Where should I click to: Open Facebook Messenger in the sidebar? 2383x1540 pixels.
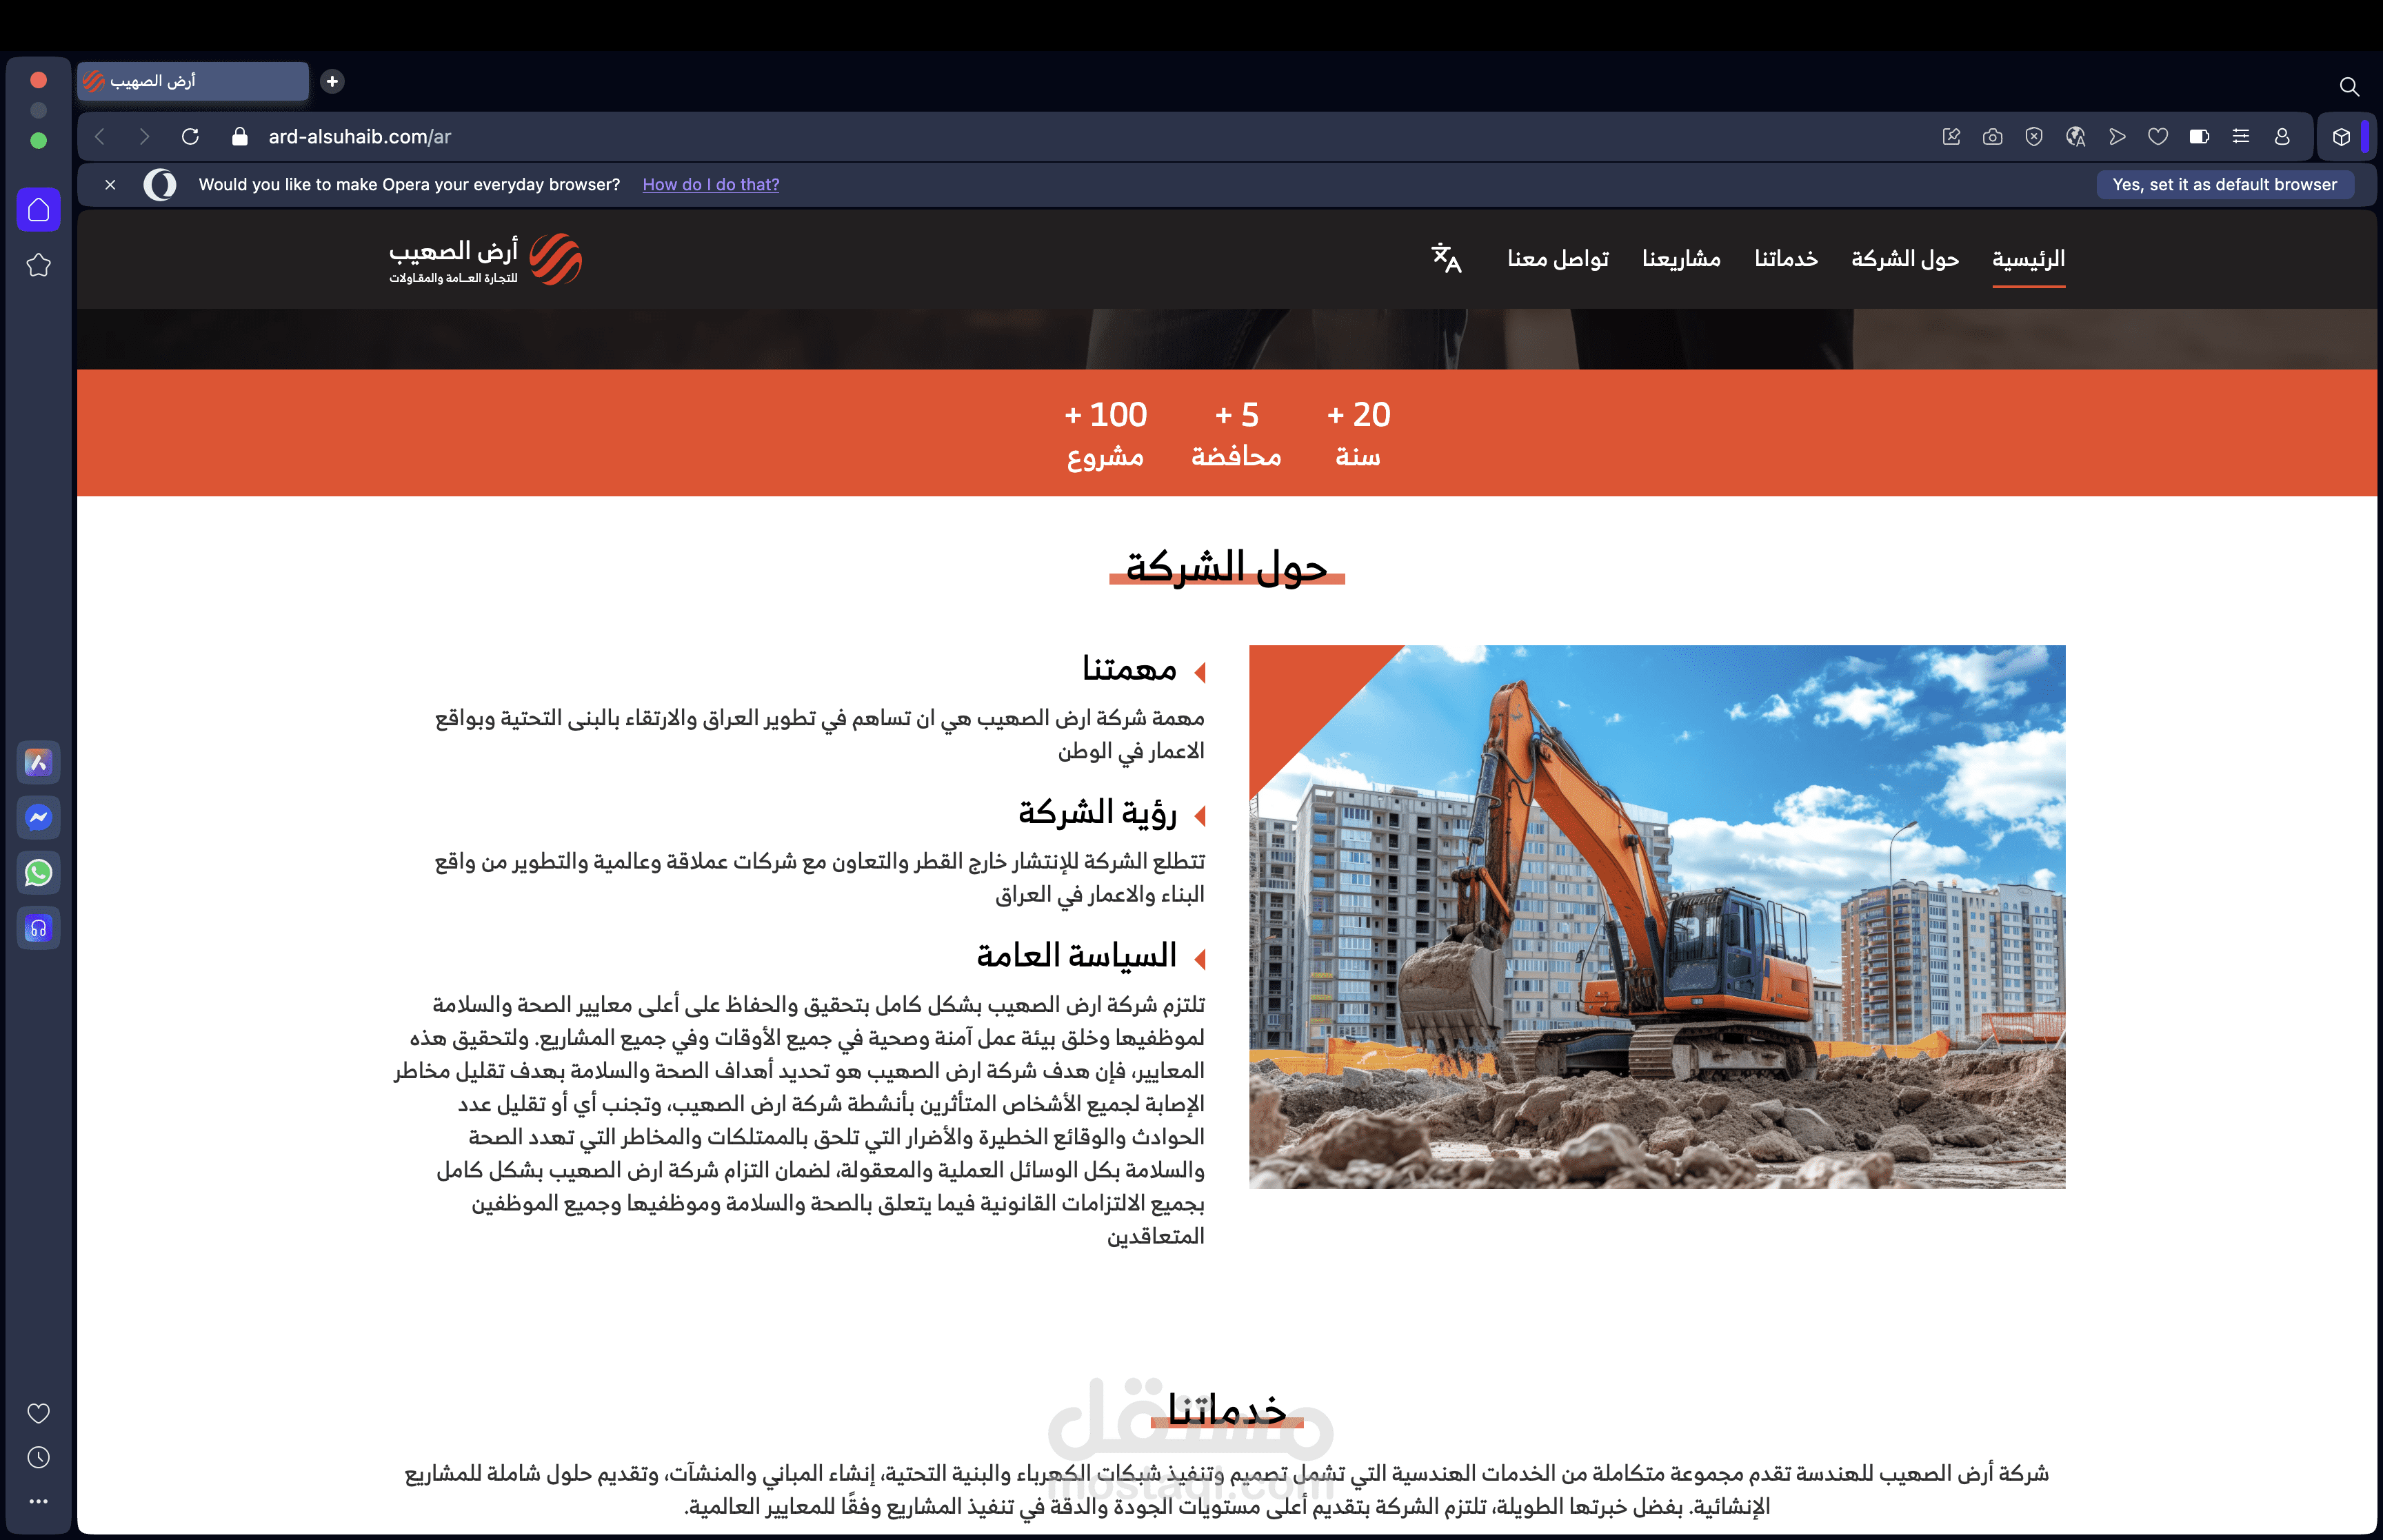click(x=38, y=817)
